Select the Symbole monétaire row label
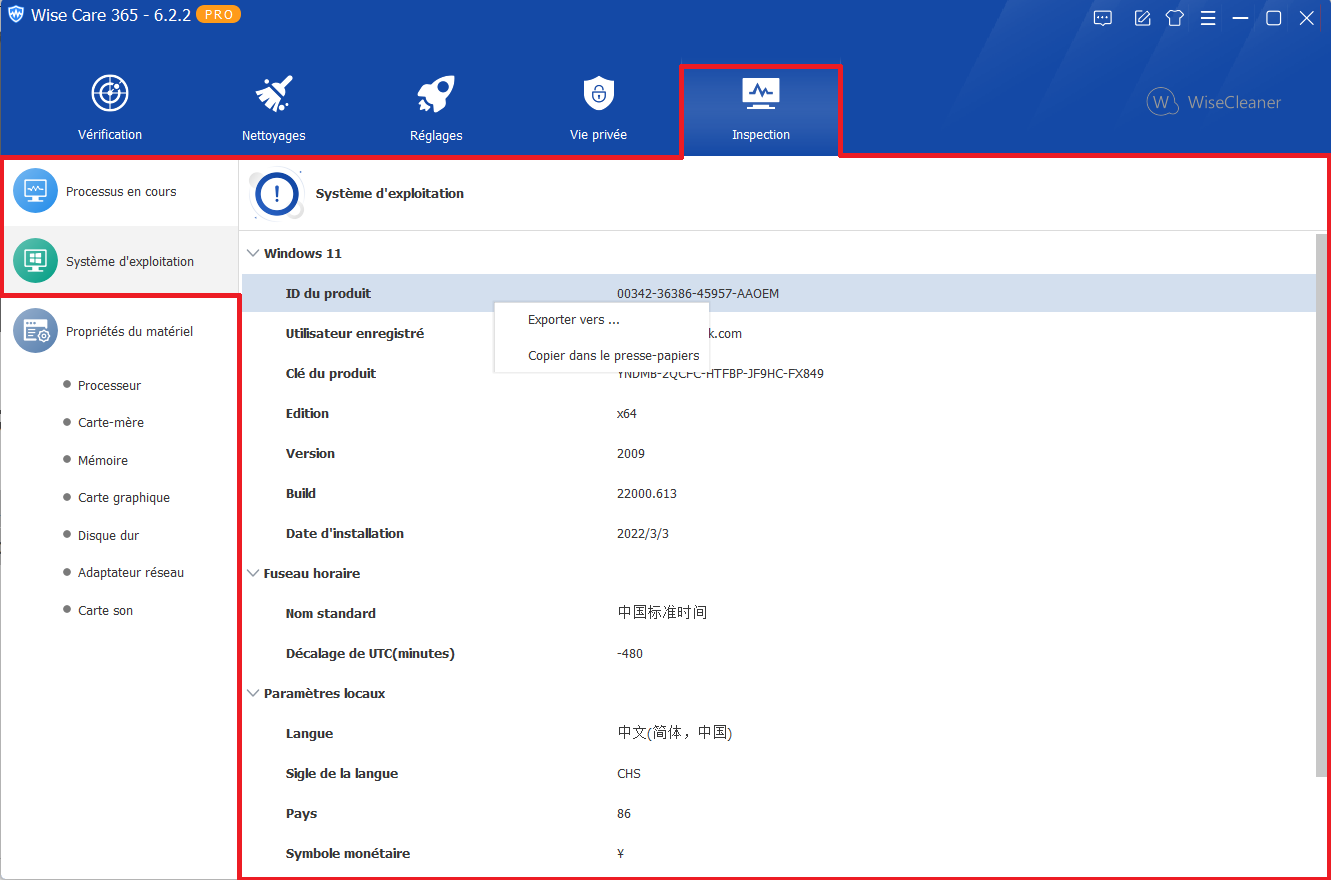The image size is (1331, 880). pyautogui.click(x=348, y=853)
